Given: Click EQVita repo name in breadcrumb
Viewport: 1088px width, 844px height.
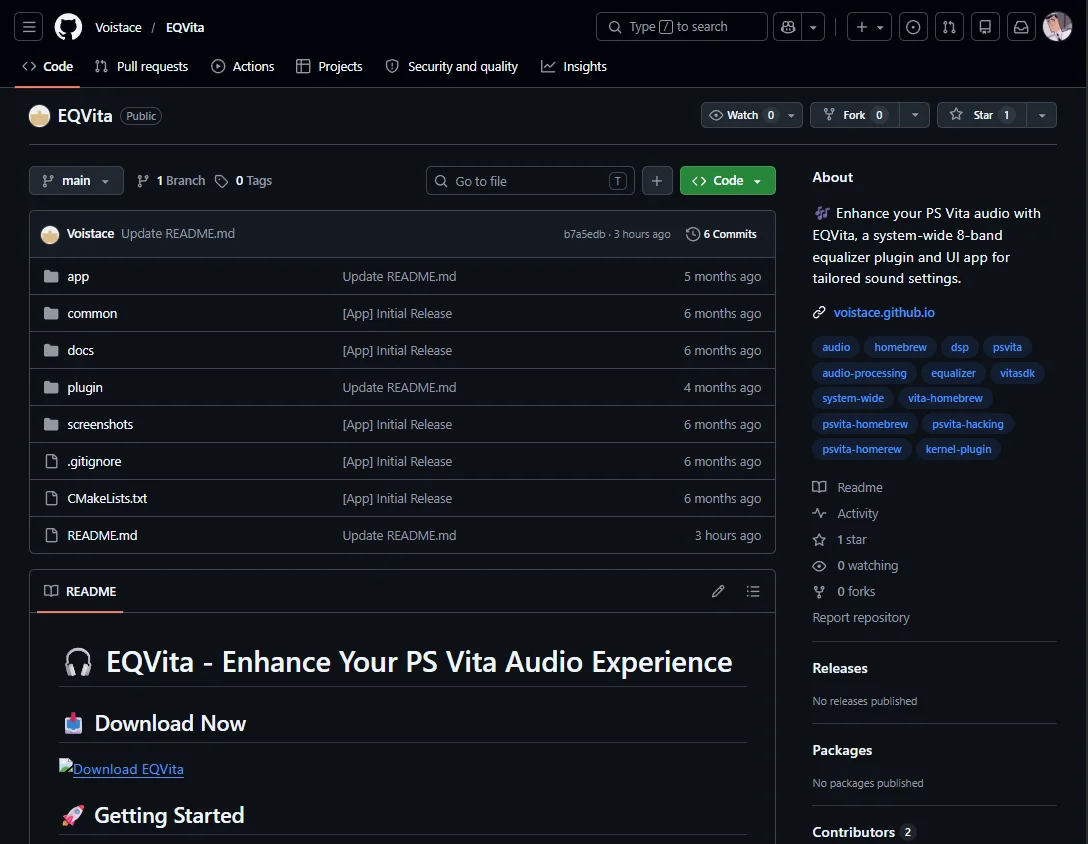Looking at the screenshot, I should (x=185, y=27).
